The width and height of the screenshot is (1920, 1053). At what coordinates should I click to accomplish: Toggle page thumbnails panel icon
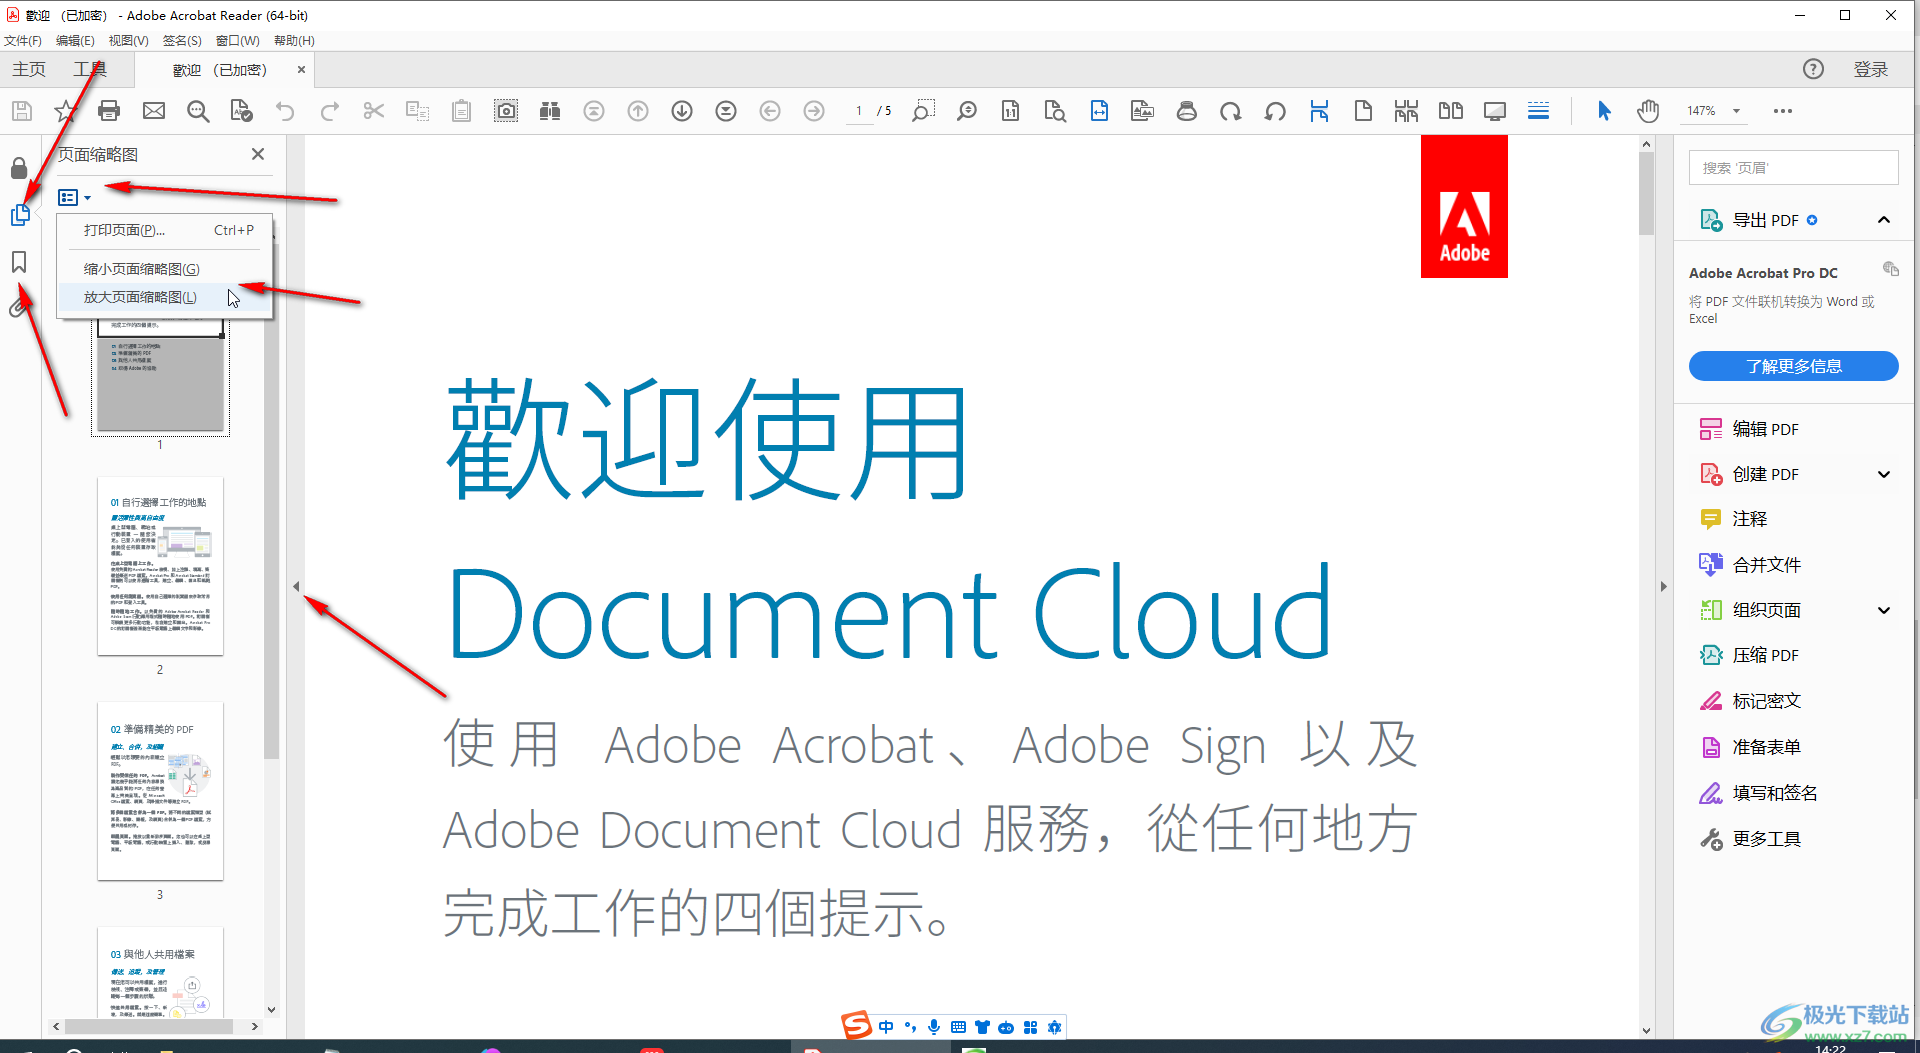(20, 214)
